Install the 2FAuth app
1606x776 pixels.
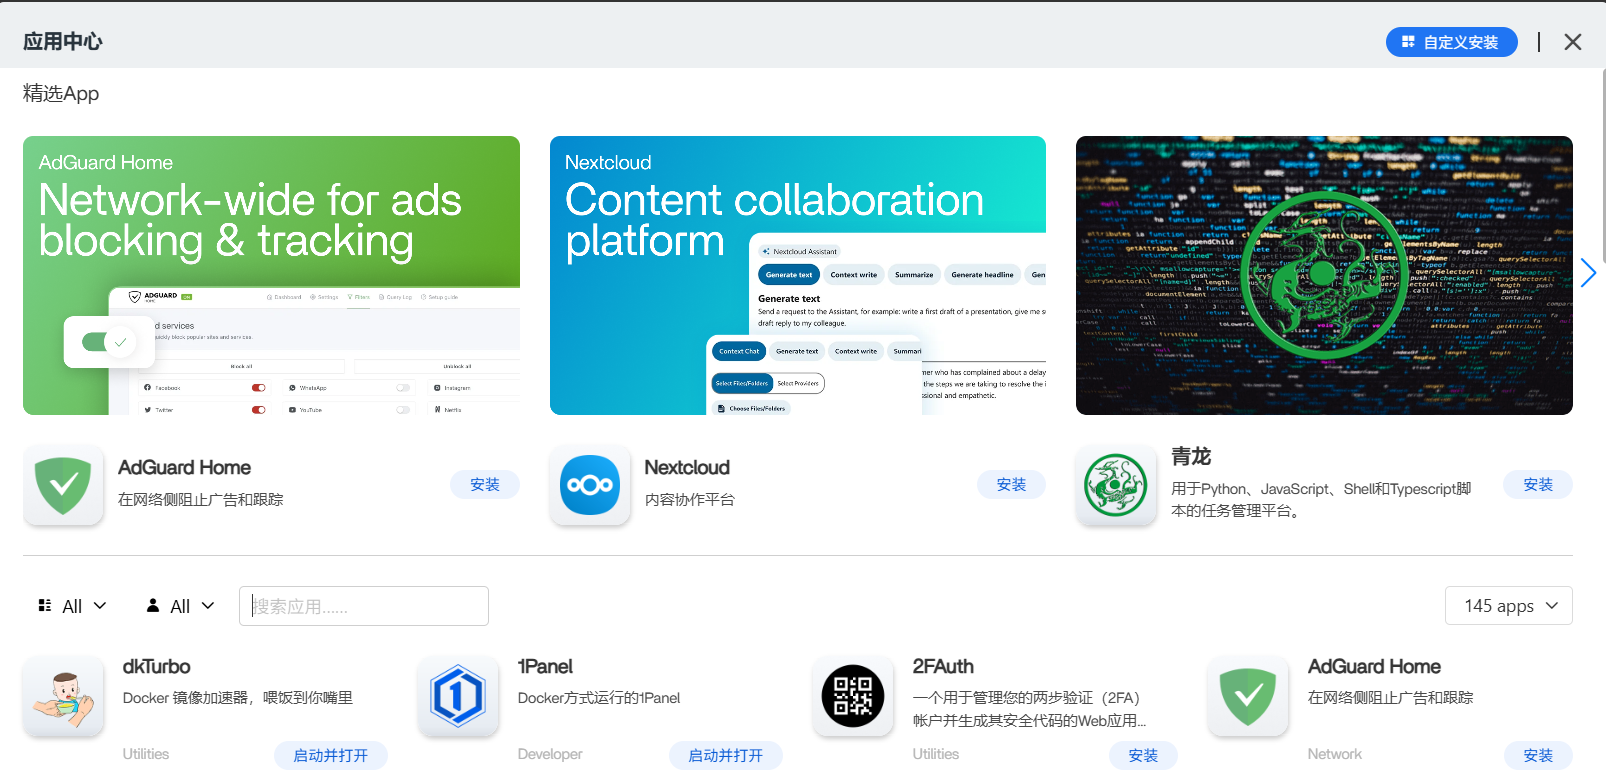point(1143,755)
